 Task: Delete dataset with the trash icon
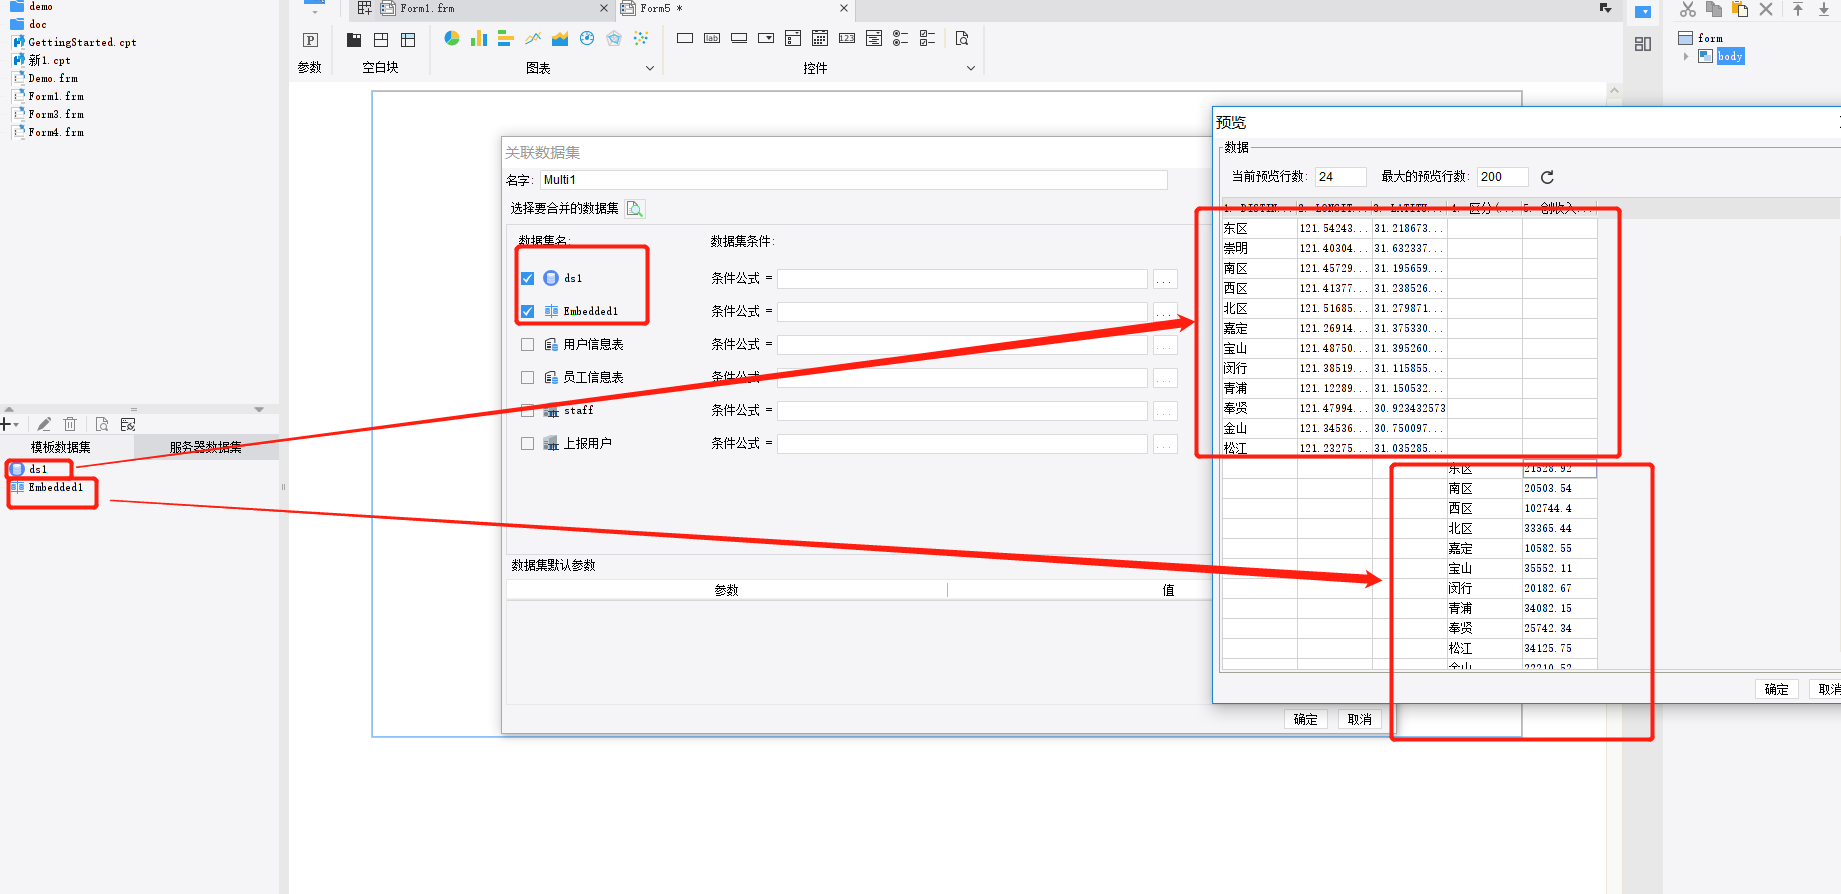point(70,424)
